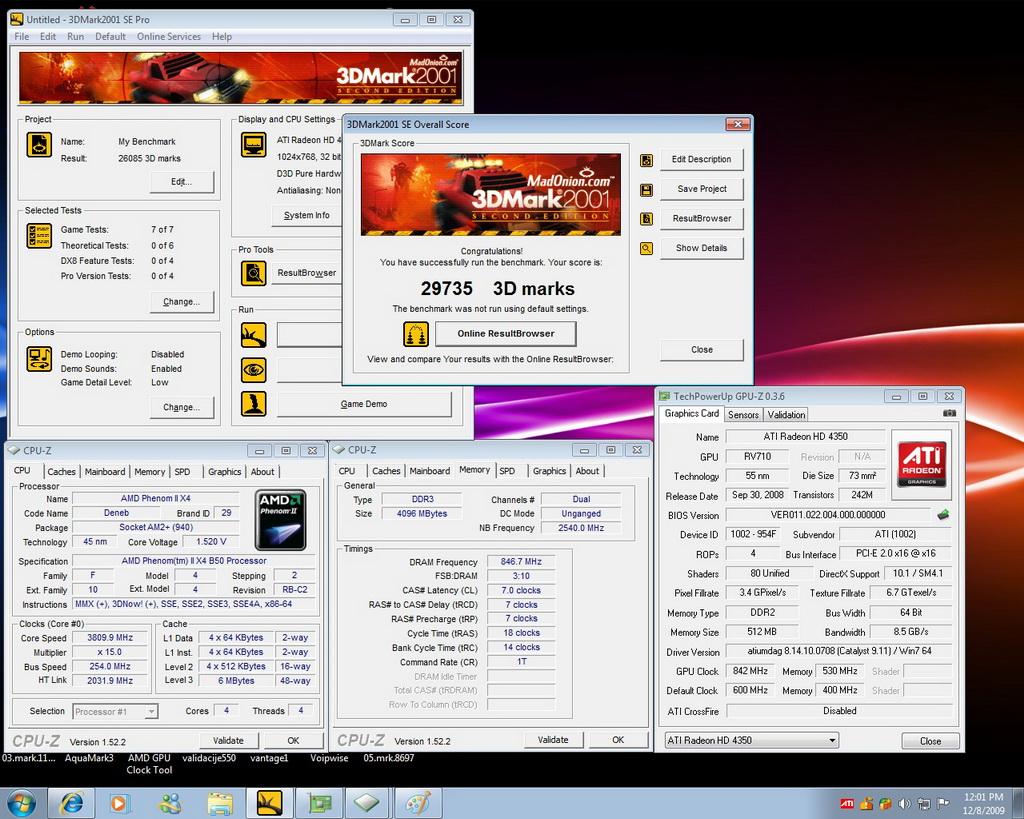Click the Save Project button
Image resolution: width=1024 pixels, height=819 pixels.
point(701,189)
